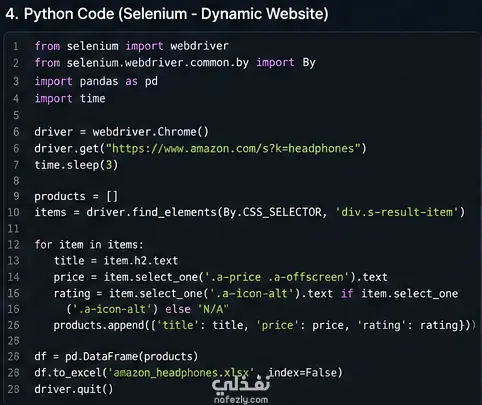Click line number 14 in the gutter
482x405 pixels.
tap(13, 277)
